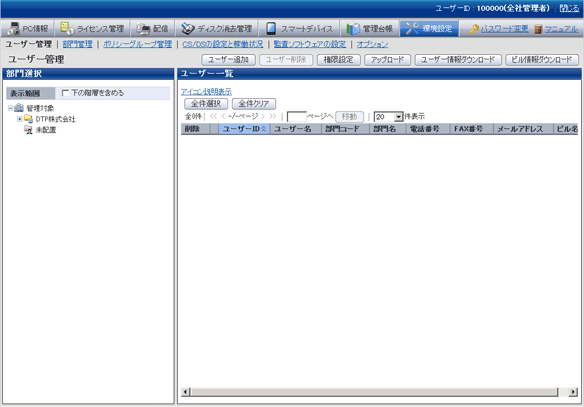The height and width of the screenshot is (407, 584).
Task: Go to 部門管理 submenu link
Action: click(77, 44)
